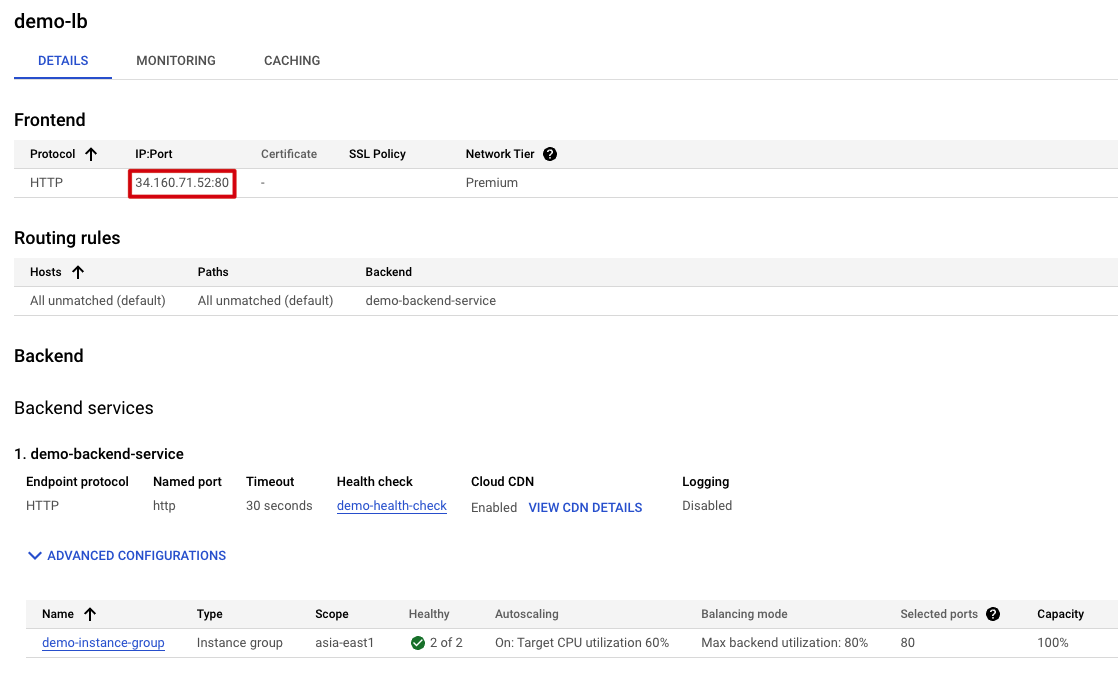Click View CDN Details link

[585, 508]
